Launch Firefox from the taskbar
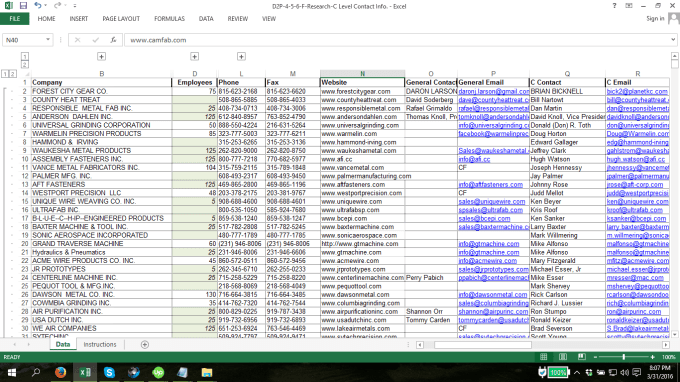Viewport: 680px width, 382px height. (60, 372)
